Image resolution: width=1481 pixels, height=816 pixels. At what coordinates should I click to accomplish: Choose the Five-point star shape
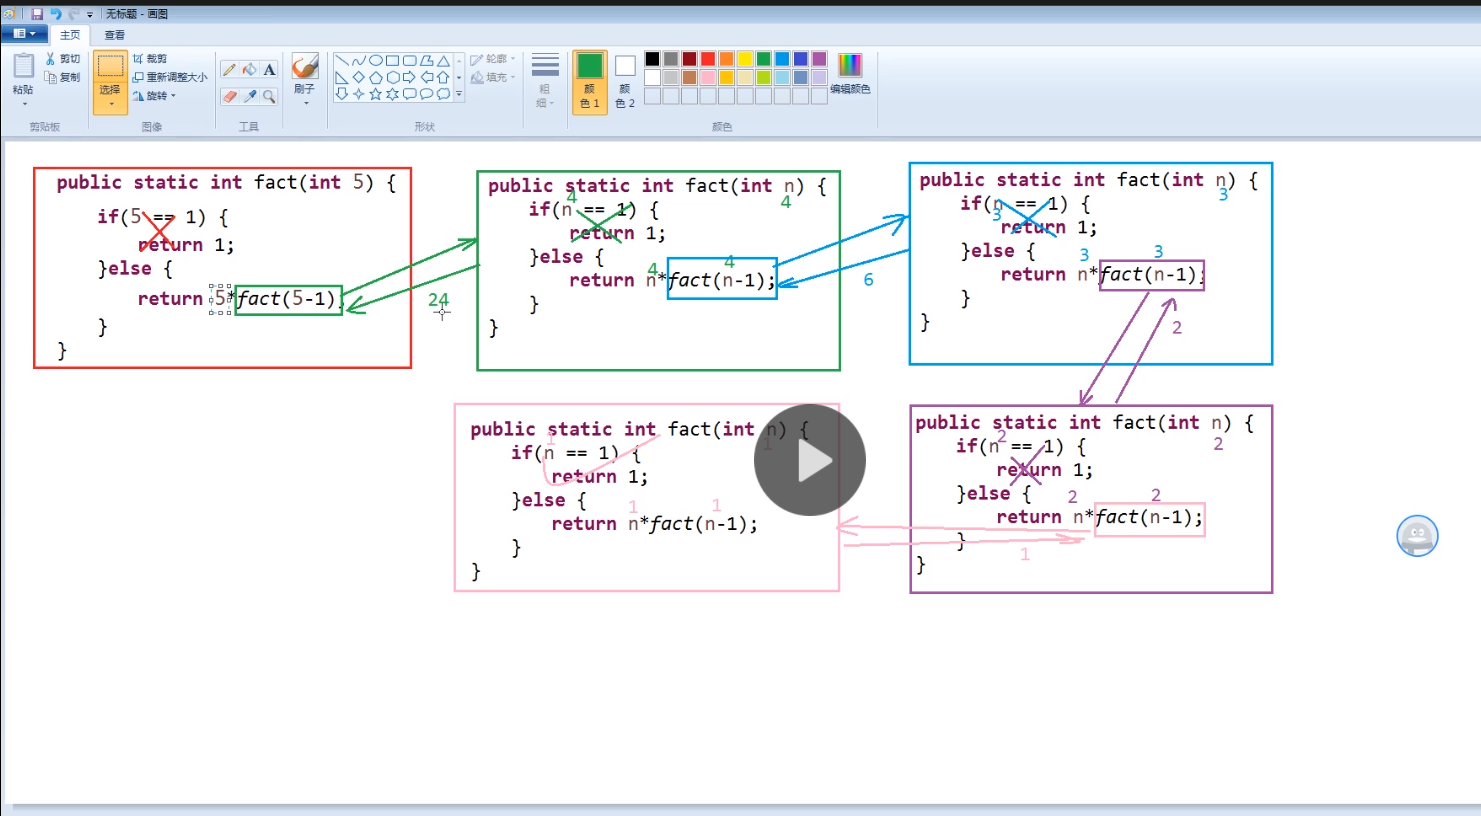[376, 94]
